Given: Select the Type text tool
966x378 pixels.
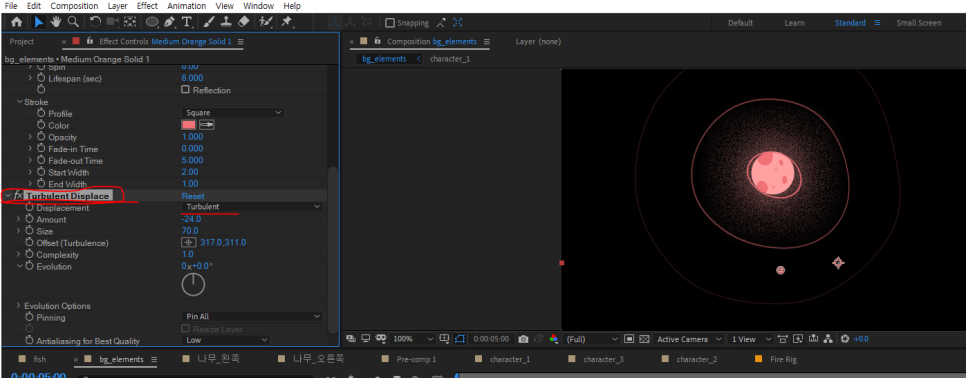Looking at the screenshot, I should [x=187, y=22].
